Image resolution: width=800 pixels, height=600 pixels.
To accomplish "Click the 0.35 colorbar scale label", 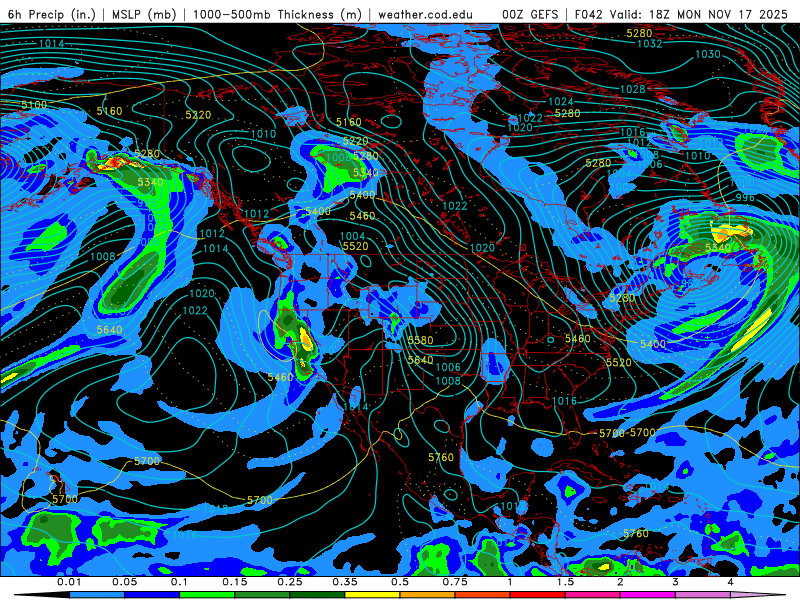I will [x=345, y=582].
